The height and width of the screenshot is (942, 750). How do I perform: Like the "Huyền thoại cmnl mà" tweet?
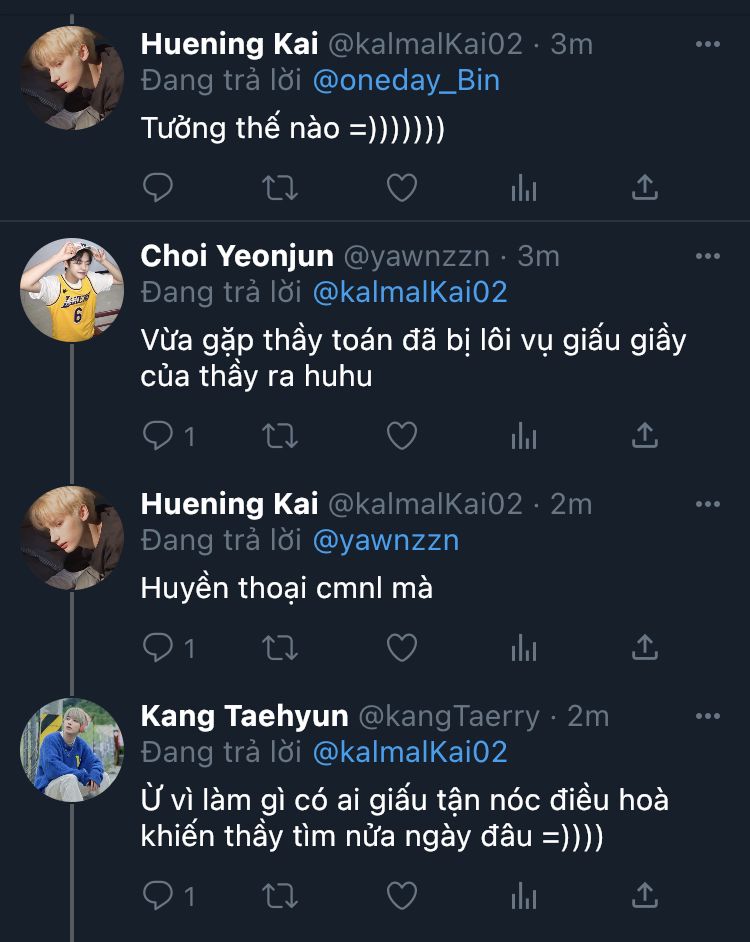click(x=402, y=648)
